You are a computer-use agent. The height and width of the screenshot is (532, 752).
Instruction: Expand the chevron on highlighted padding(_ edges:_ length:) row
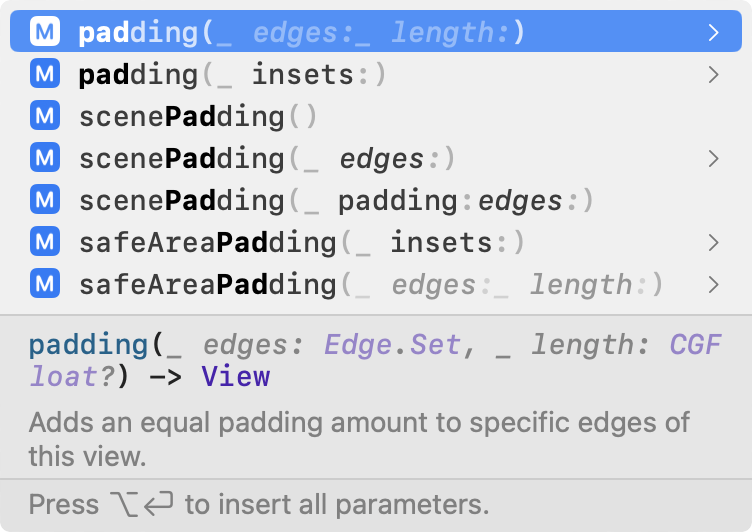(x=713, y=33)
